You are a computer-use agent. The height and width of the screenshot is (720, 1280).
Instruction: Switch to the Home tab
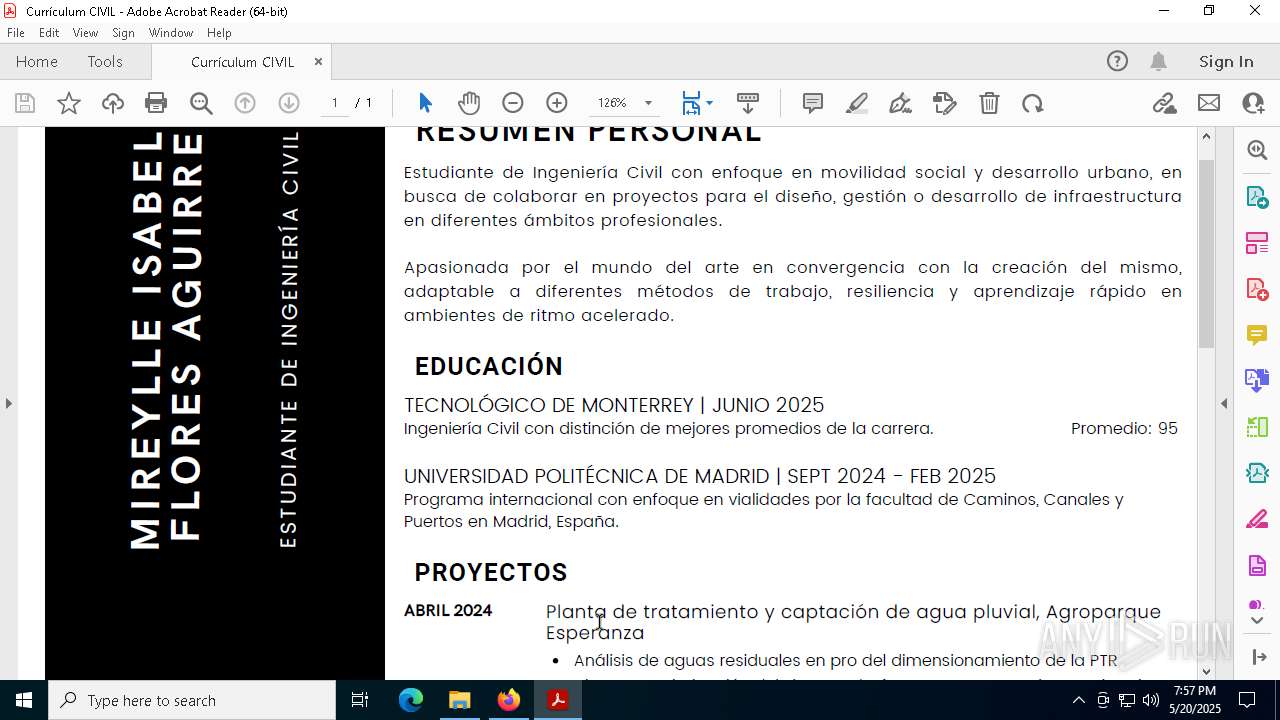pyautogui.click(x=37, y=61)
